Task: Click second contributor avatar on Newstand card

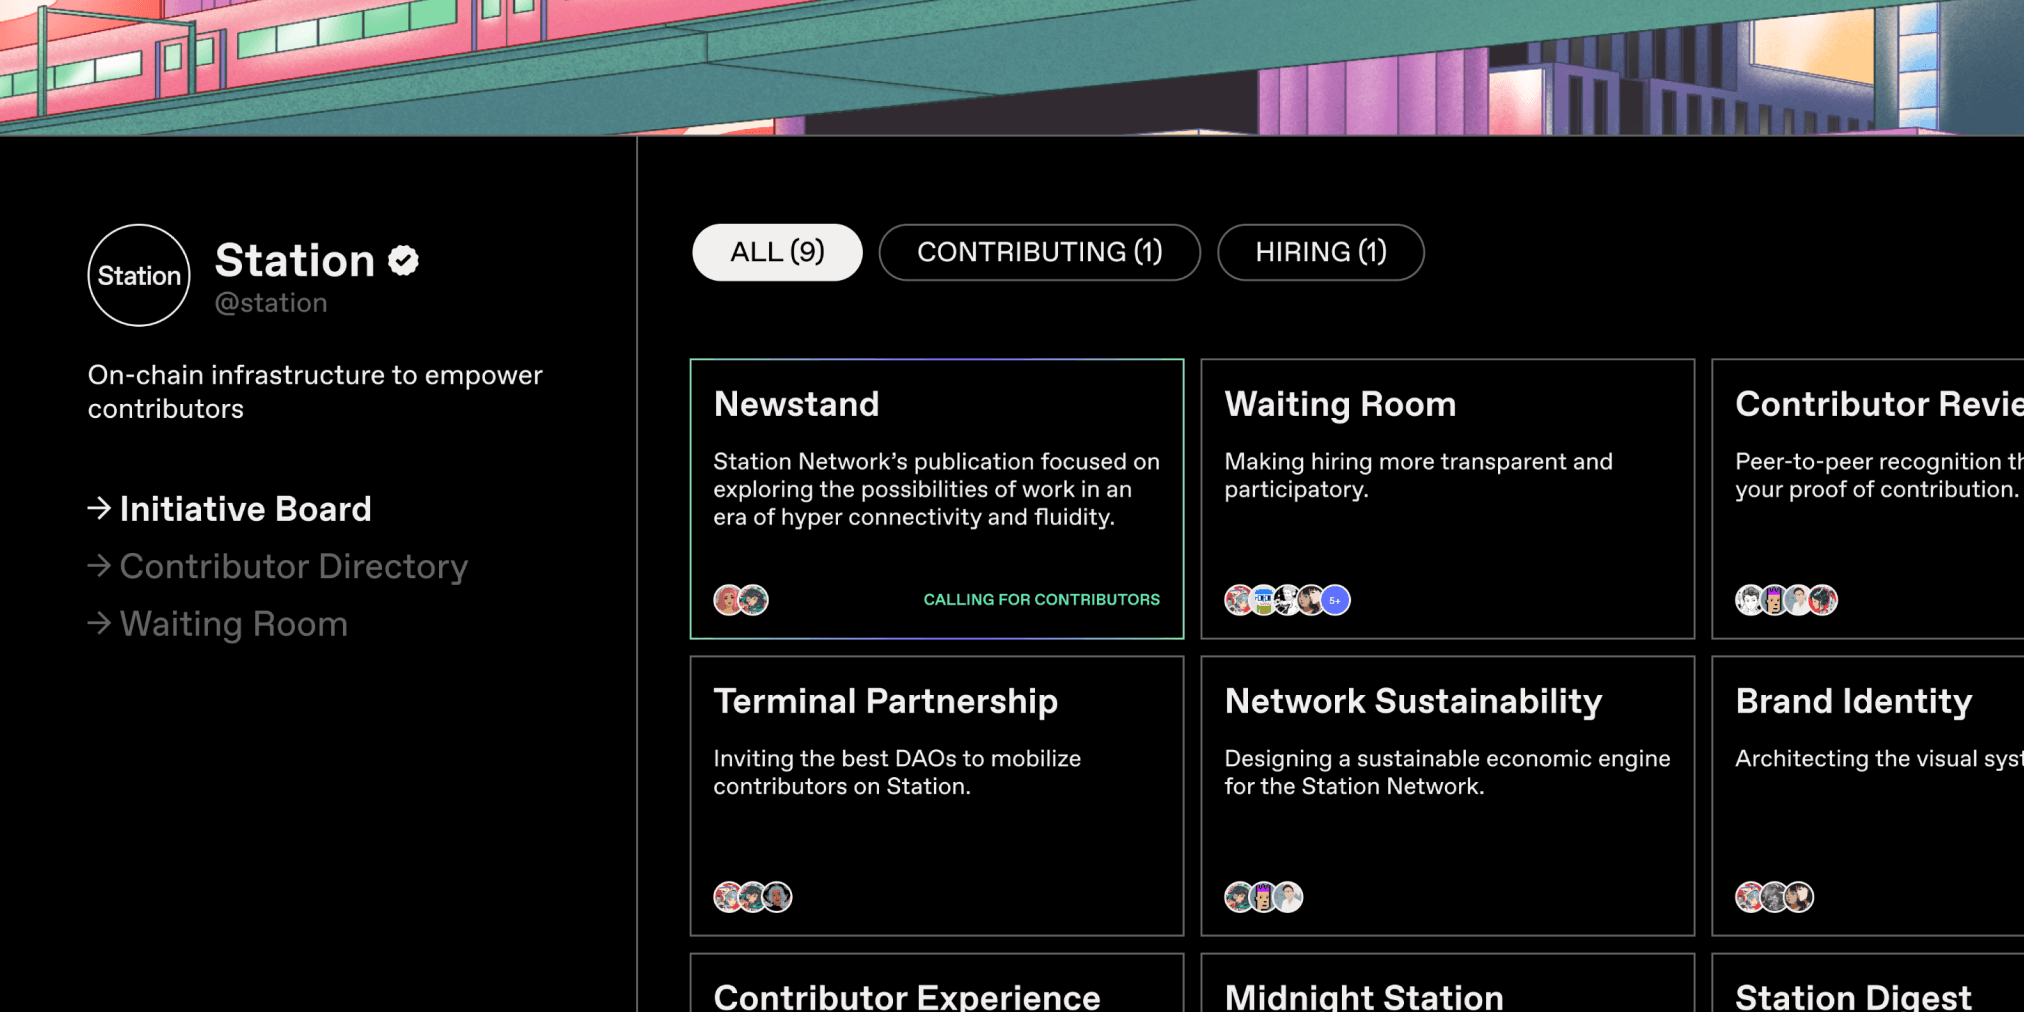Action: (753, 600)
